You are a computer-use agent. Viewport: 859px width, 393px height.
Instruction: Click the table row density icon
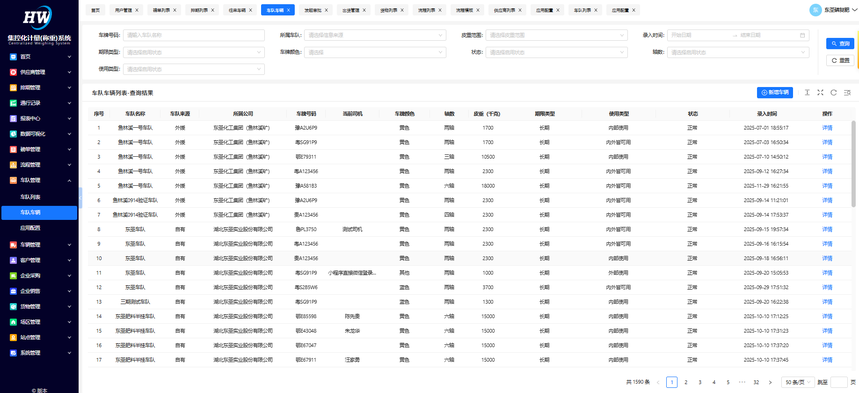coord(807,93)
